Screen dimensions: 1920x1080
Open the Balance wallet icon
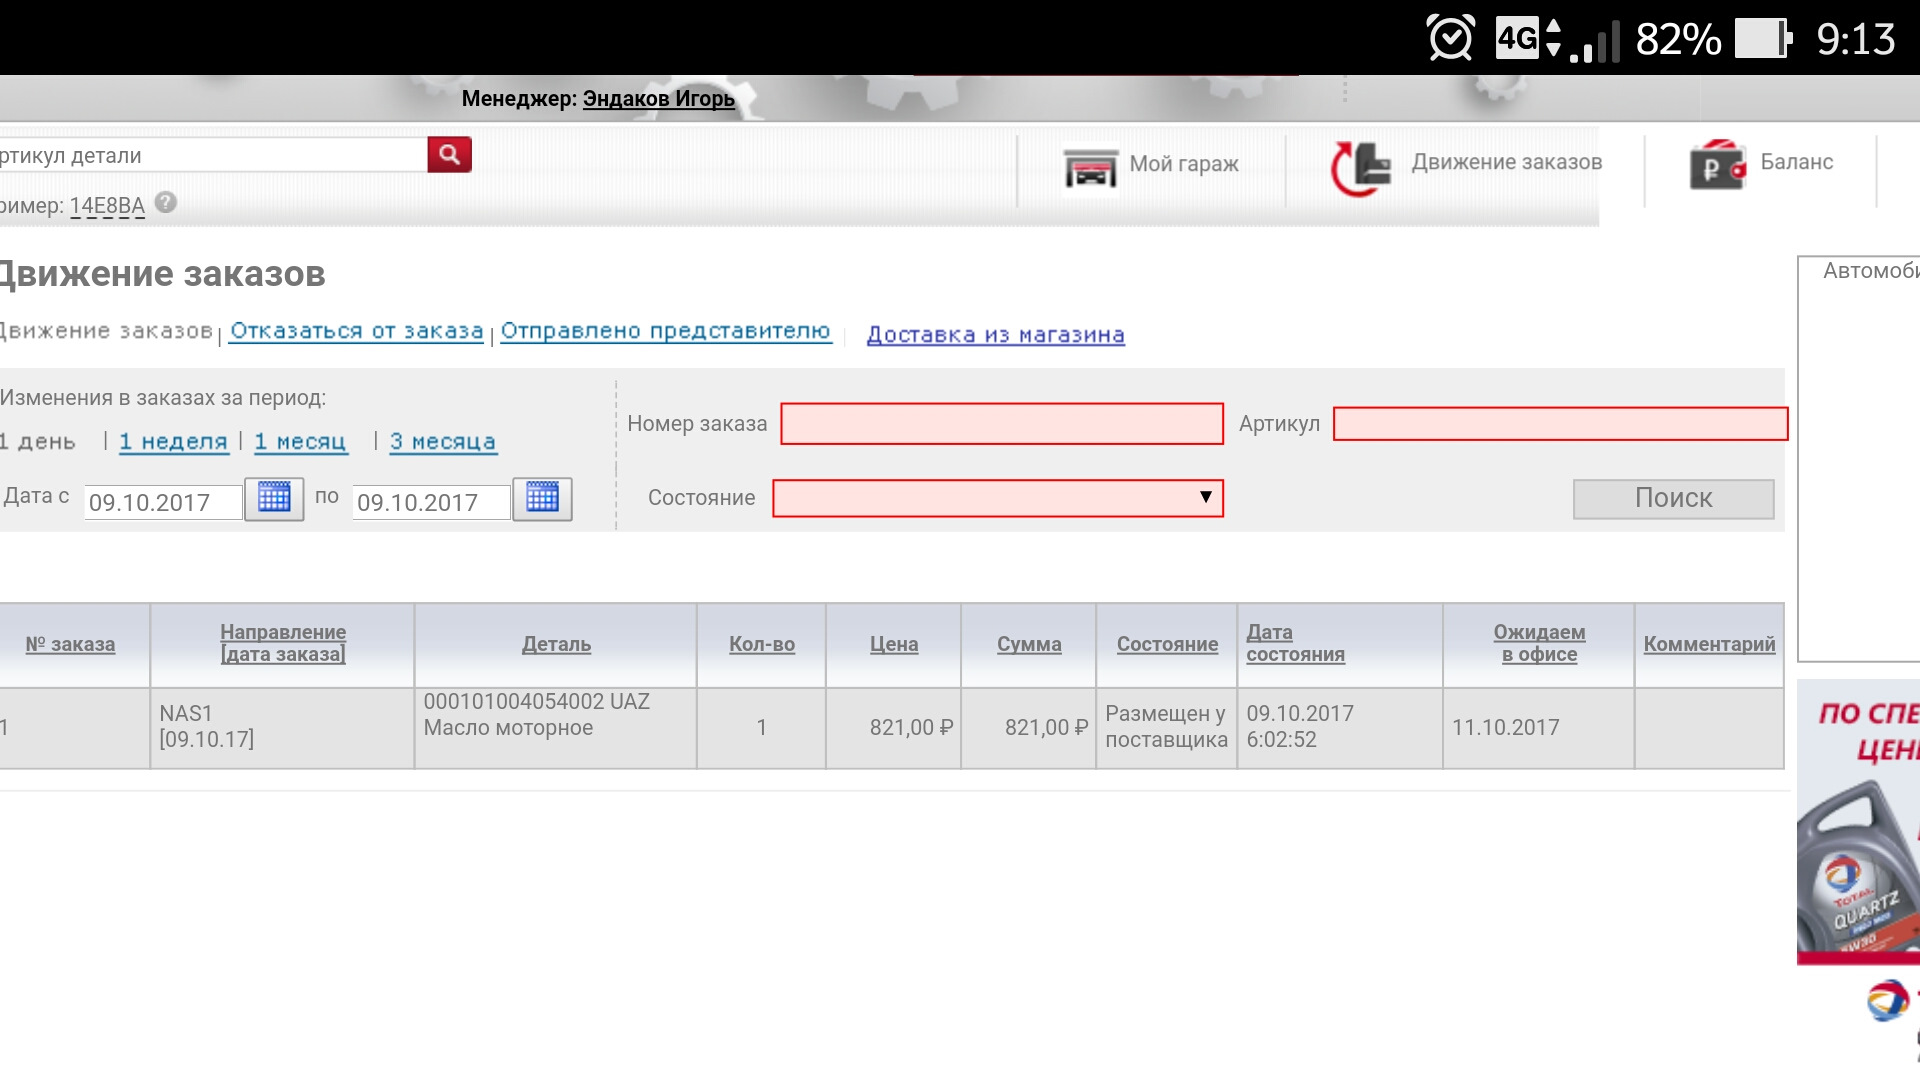click(x=1717, y=166)
